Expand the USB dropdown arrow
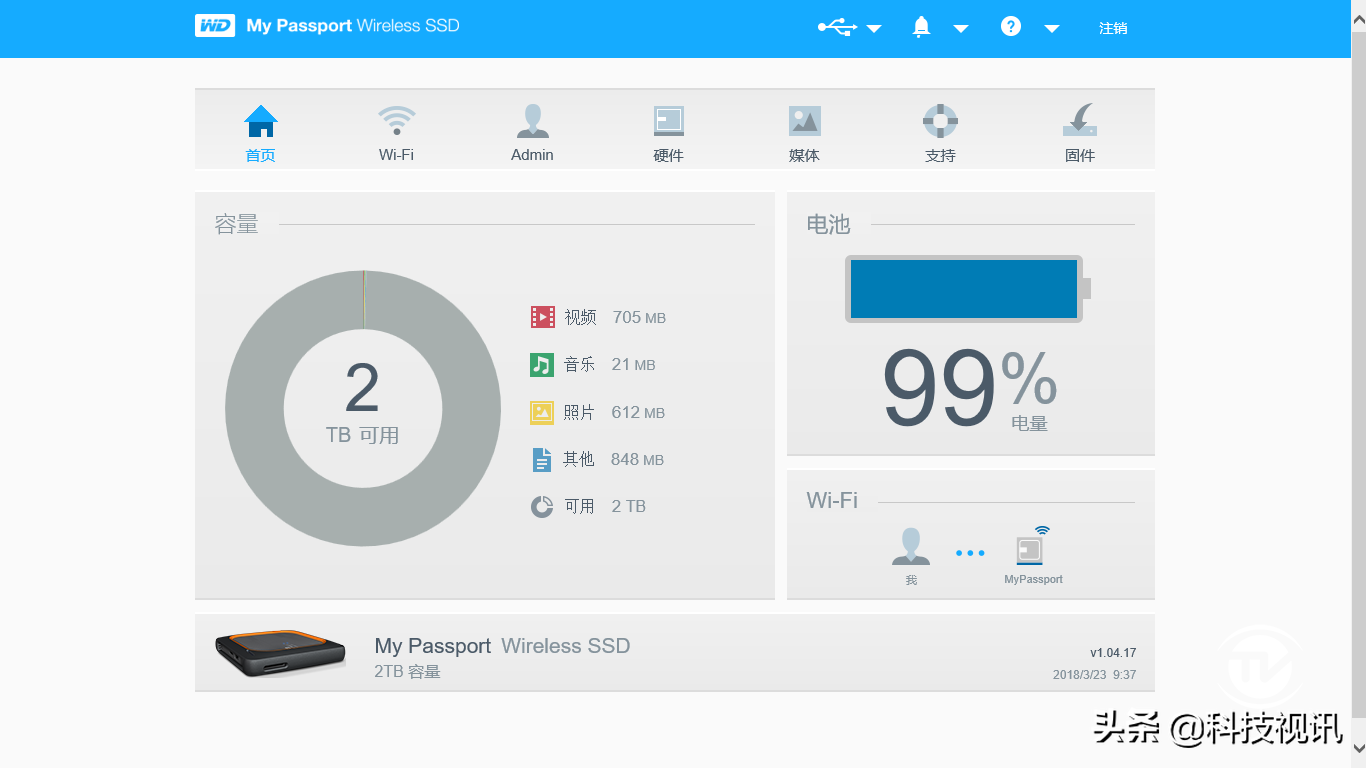 point(874,29)
